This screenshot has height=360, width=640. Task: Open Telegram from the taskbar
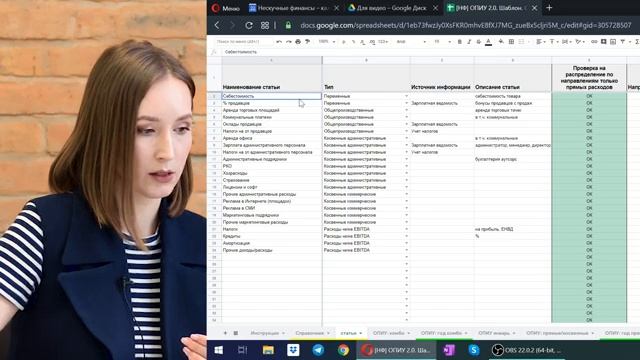pos(318,350)
